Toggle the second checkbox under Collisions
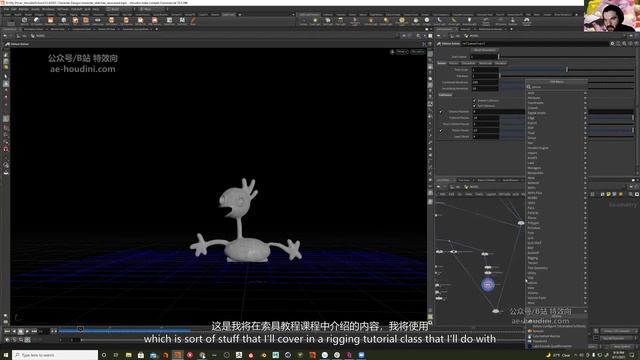Image resolution: width=640 pixels, height=360 pixels. pos(475,106)
